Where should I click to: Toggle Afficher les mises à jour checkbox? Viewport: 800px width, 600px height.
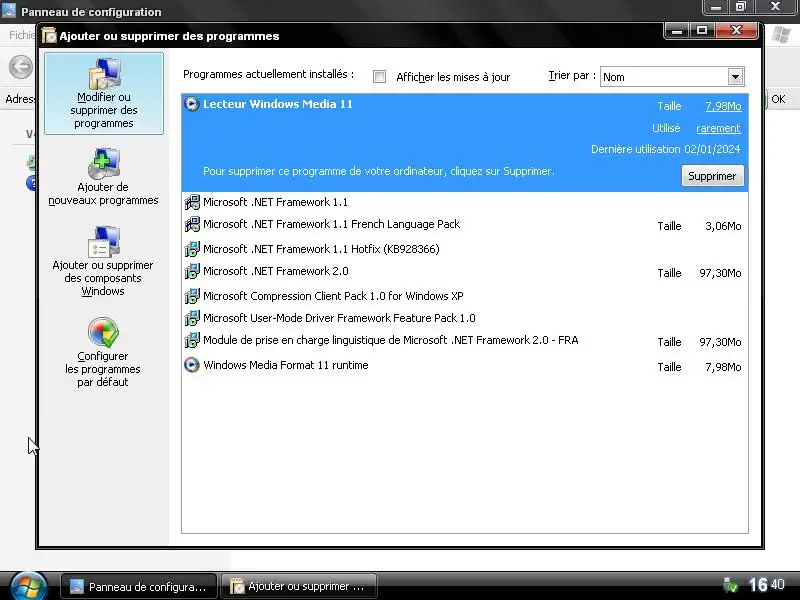click(379, 77)
